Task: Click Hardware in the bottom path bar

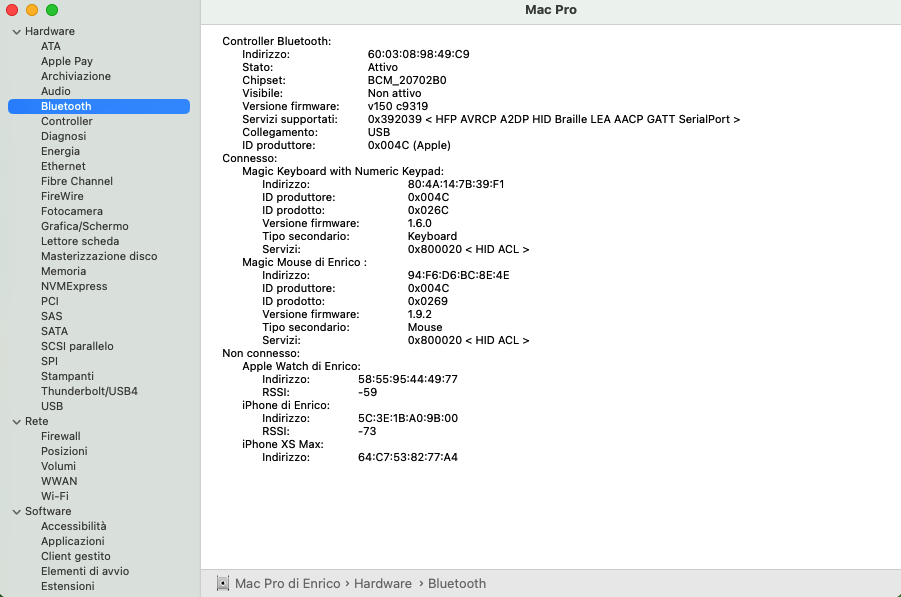Action: tap(383, 583)
